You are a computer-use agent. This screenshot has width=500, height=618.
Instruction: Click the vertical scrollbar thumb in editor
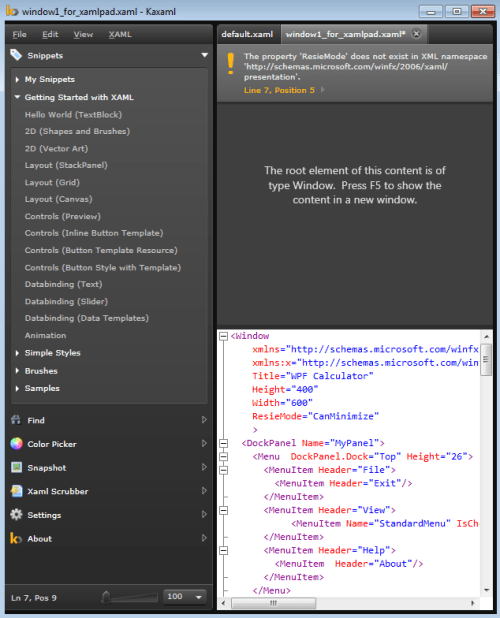486,359
